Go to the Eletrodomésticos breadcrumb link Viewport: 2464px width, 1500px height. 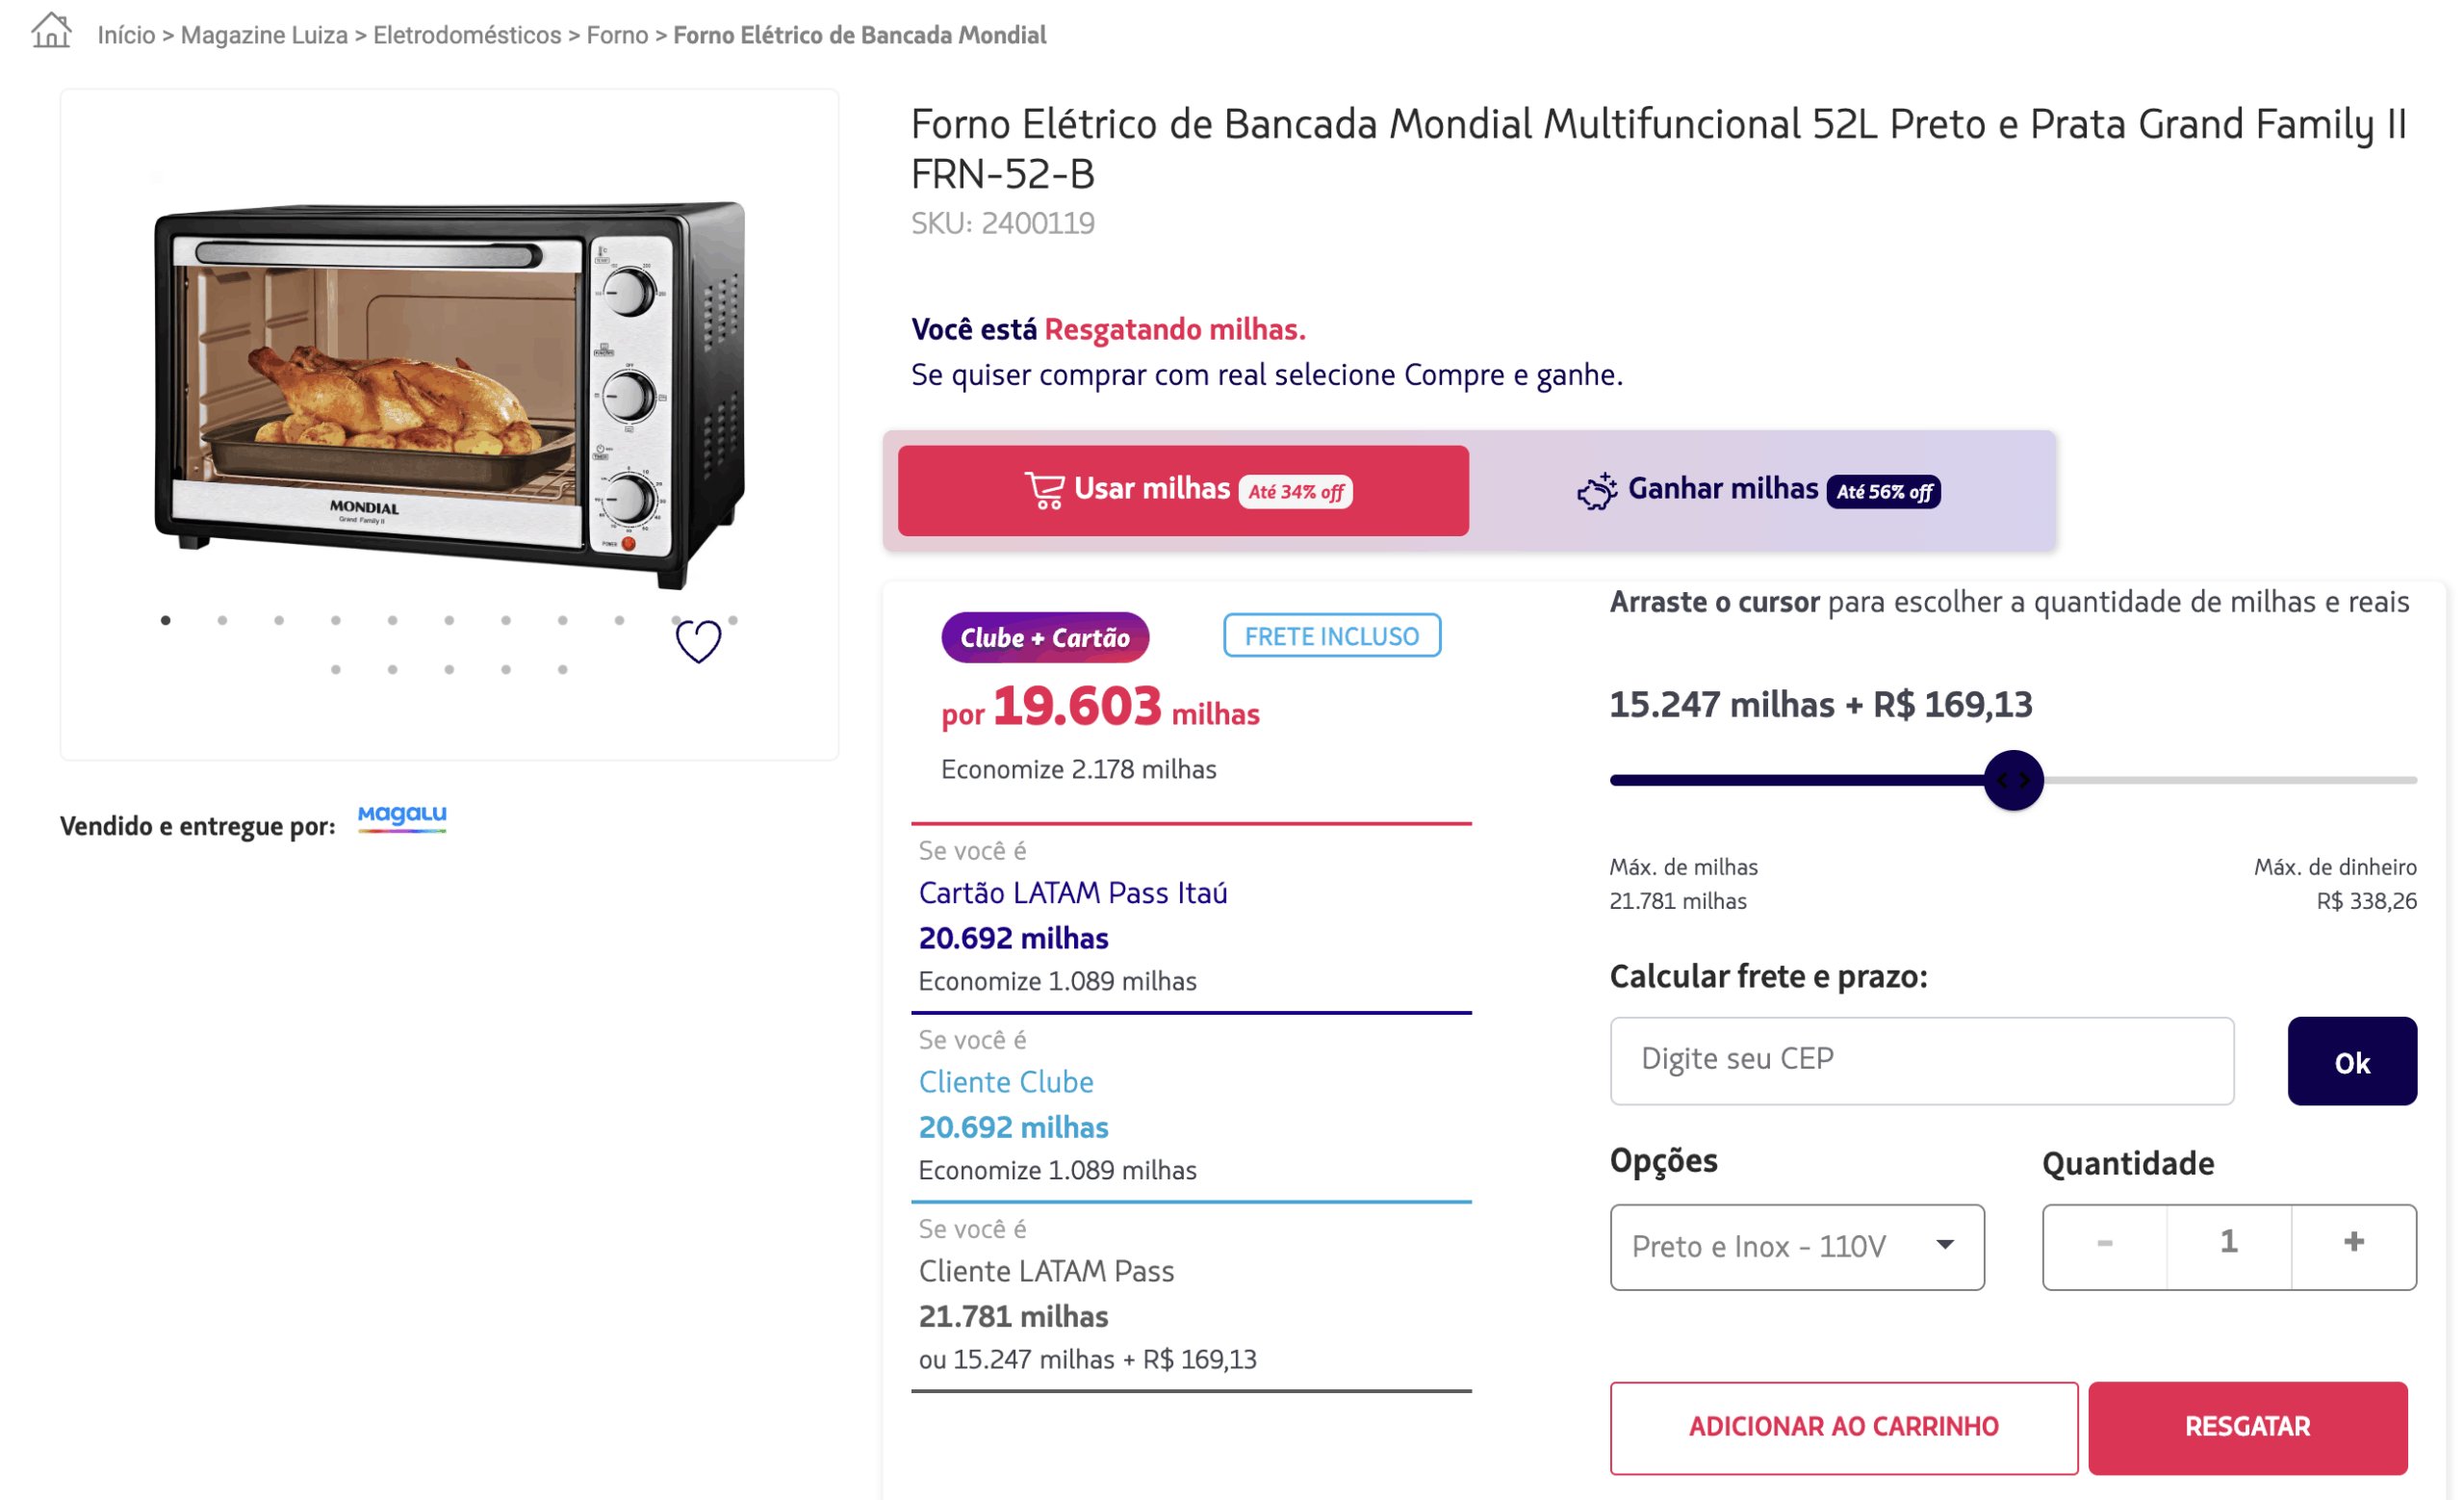click(x=467, y=36)
